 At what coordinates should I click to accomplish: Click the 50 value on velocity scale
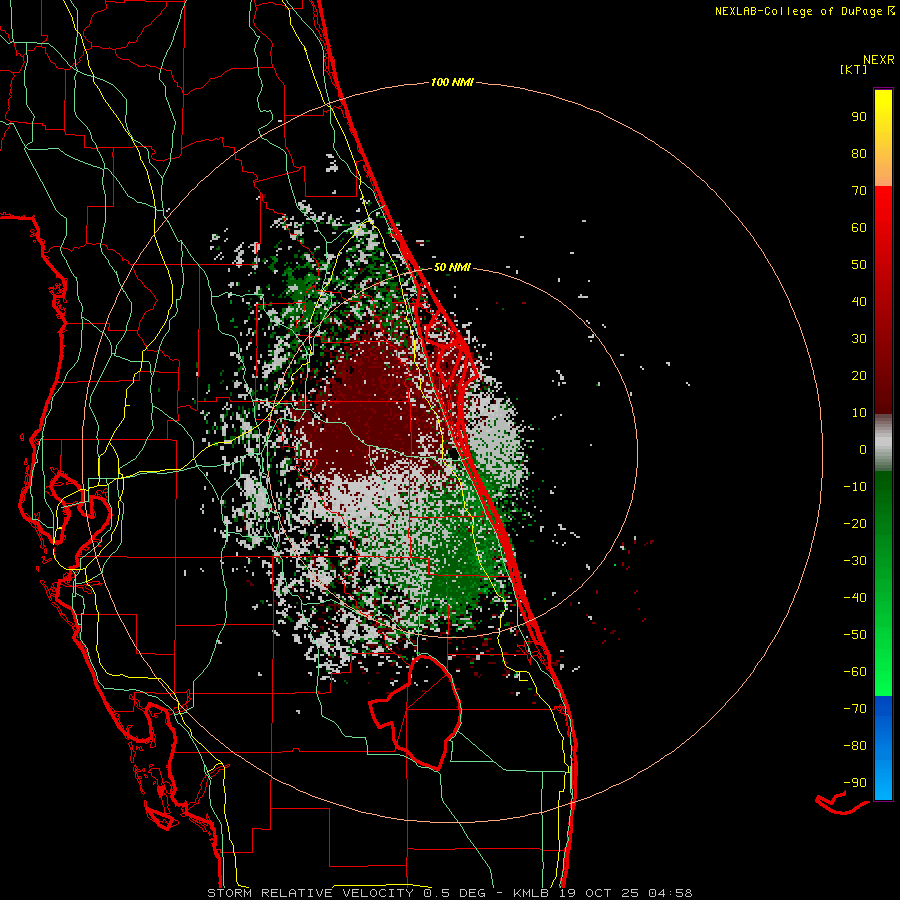859,265
